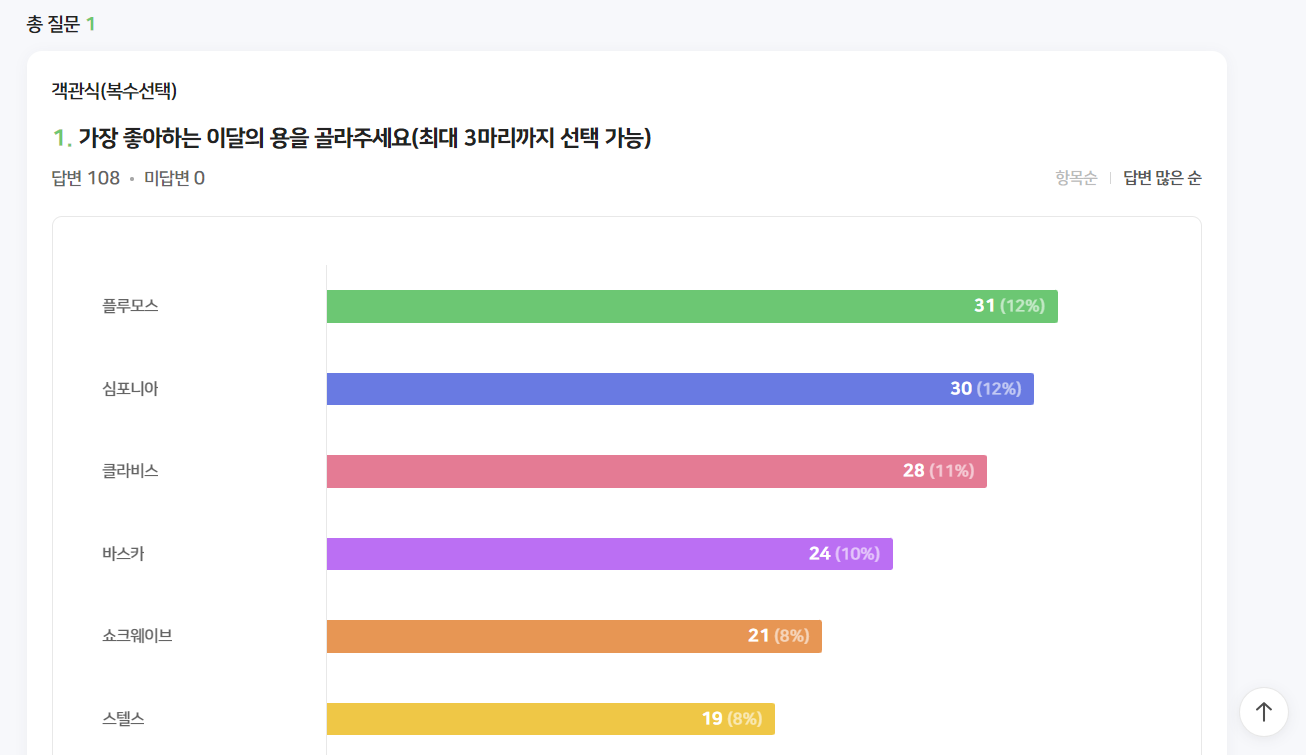Select the 심포니아 label
This screenshot has width=1306, height=755.
point(130,389)
